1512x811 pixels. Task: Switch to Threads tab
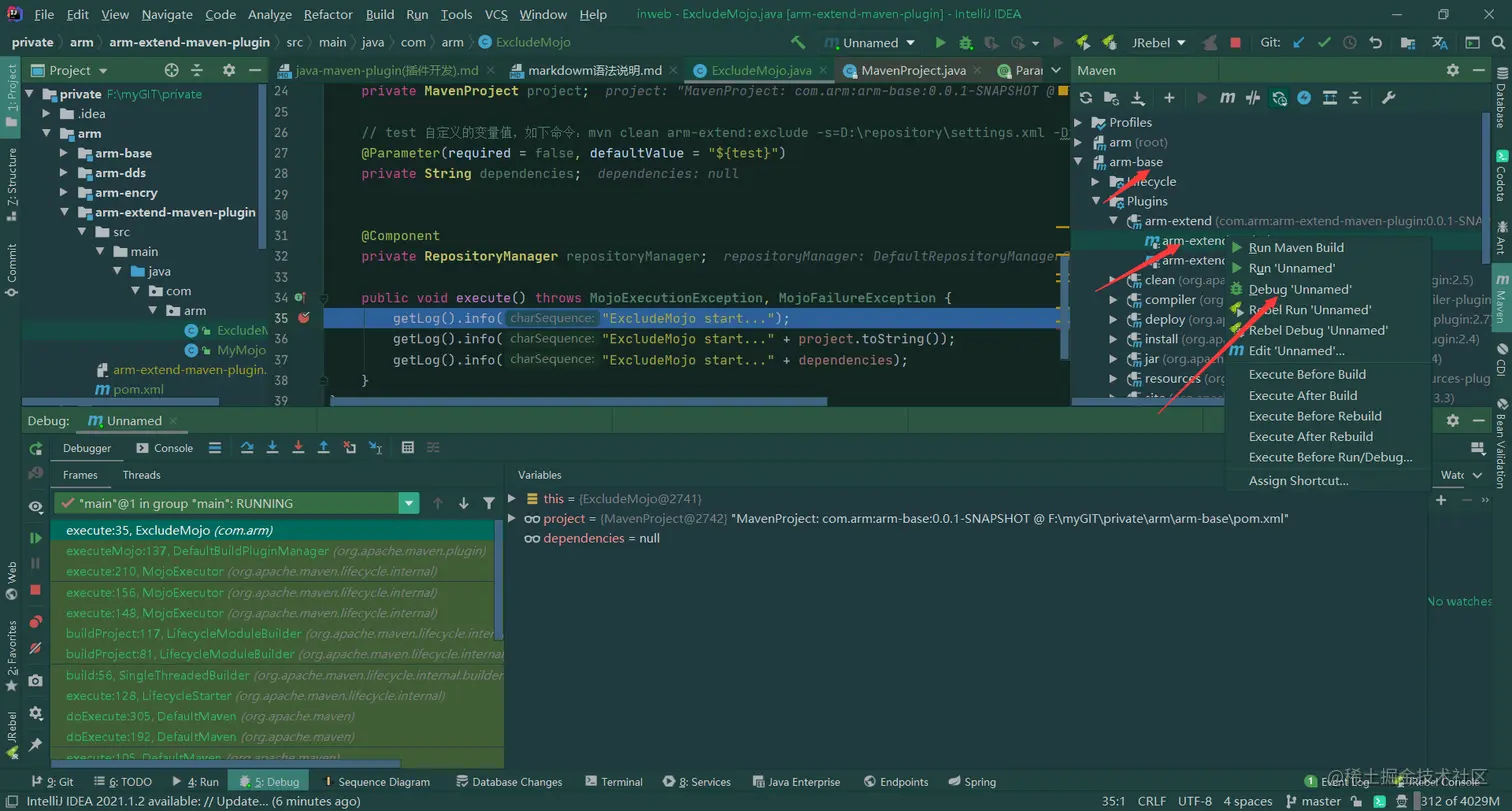click(141, 475)
